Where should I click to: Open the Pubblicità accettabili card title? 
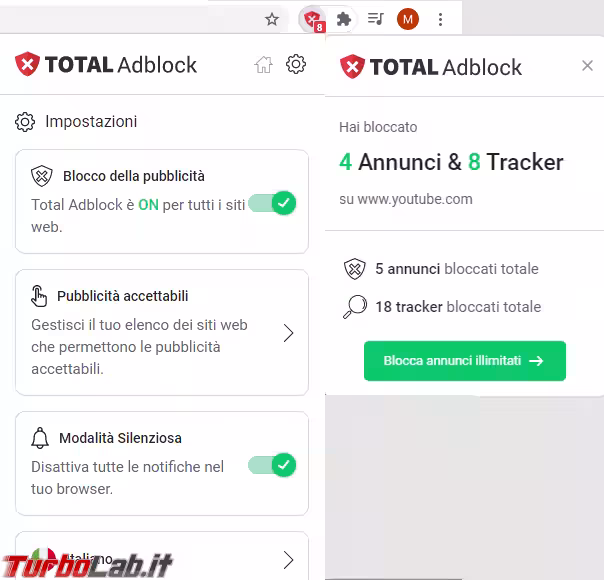tap(122, 296)
